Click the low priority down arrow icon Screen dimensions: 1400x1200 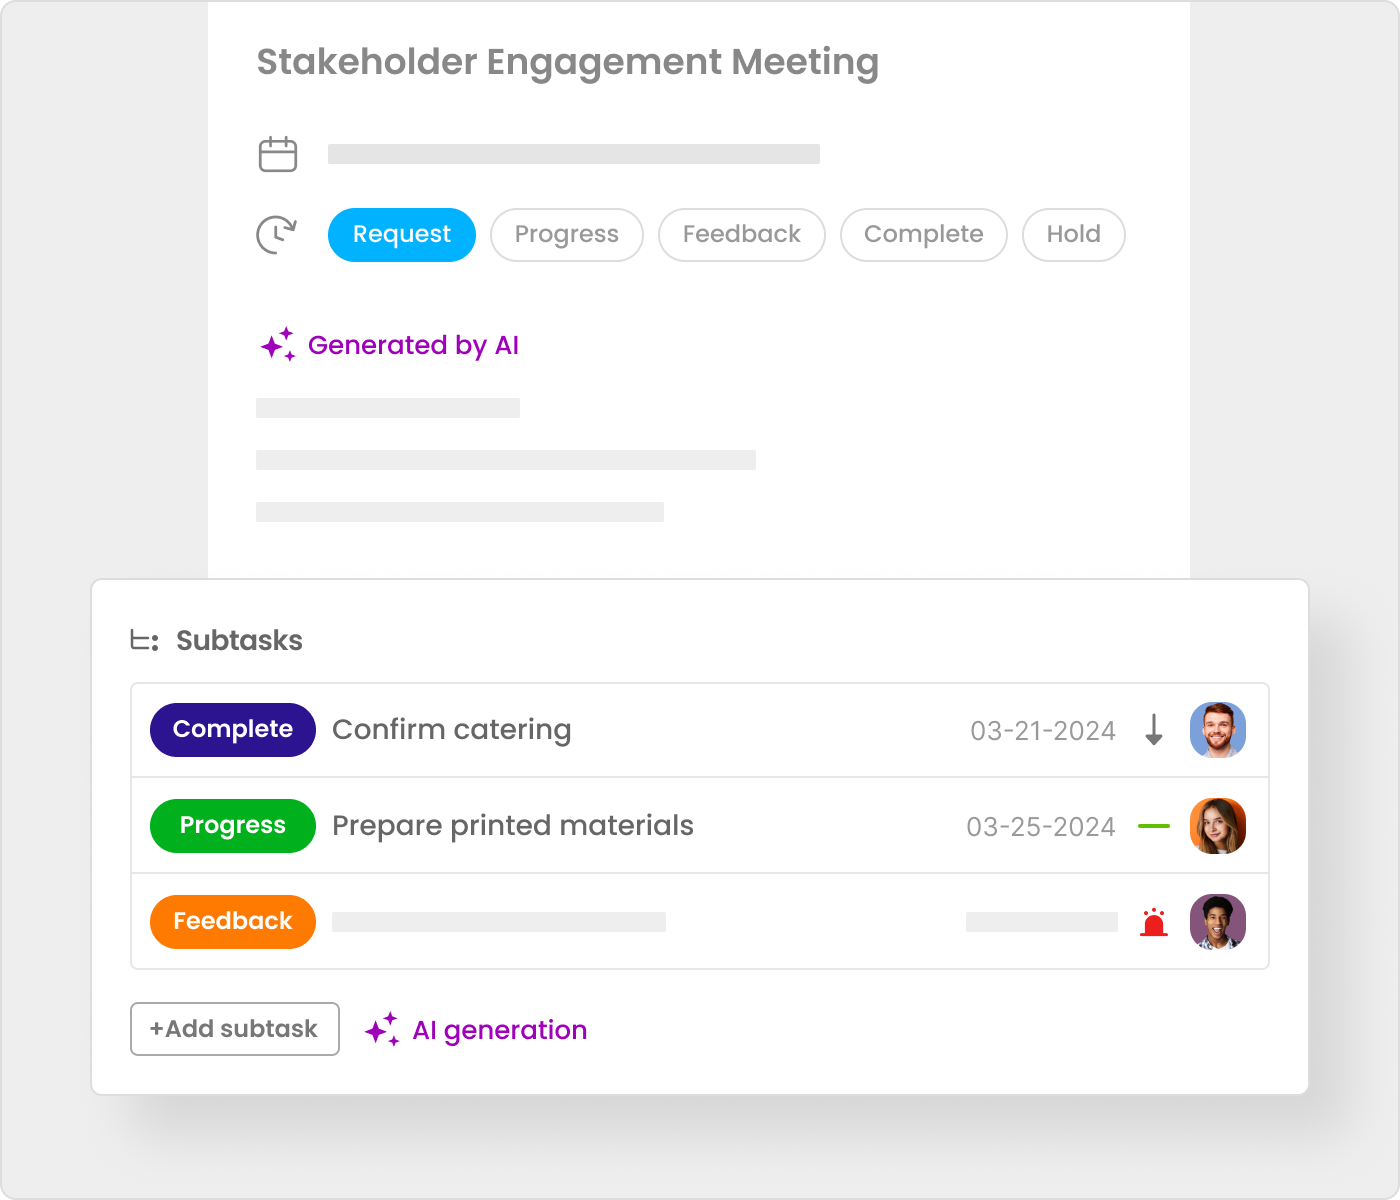pyautogui.click(x=1154, y=730)
